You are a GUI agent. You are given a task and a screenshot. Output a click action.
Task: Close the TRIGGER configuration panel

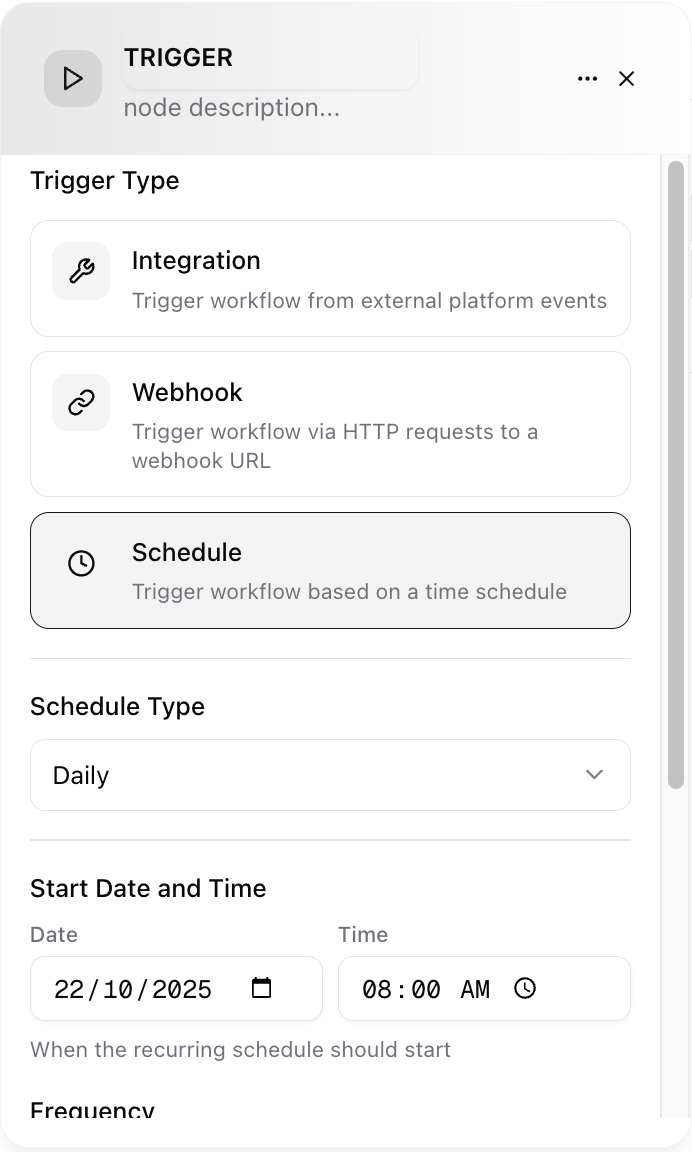tap(626, 78)
